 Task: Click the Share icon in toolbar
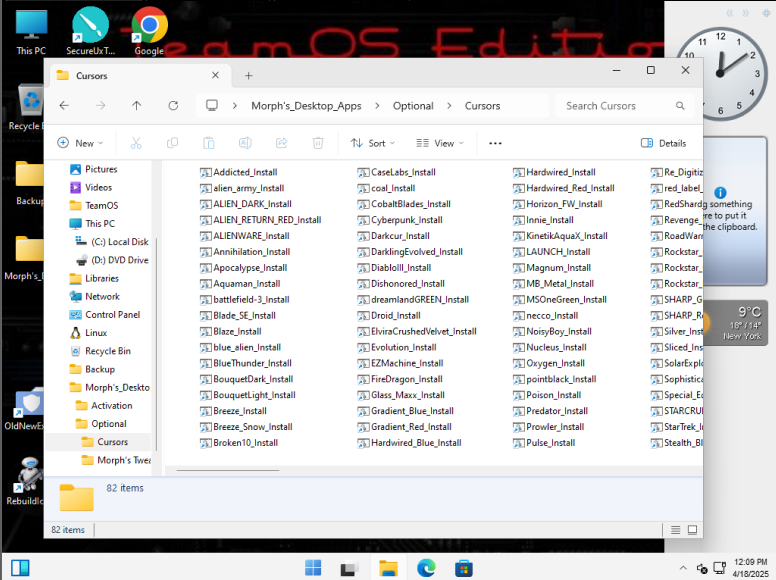[282, 143]
